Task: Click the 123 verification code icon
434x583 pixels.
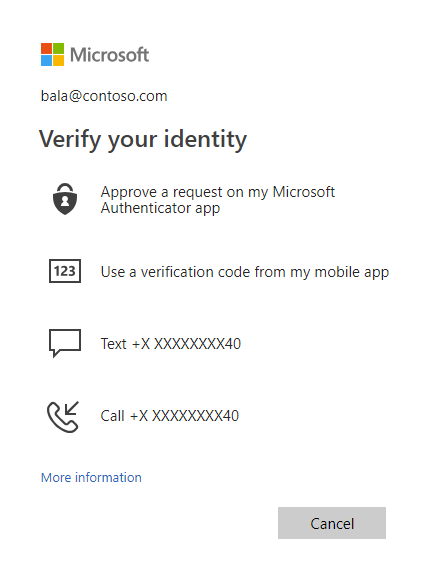Action: (x=65, y=271)
